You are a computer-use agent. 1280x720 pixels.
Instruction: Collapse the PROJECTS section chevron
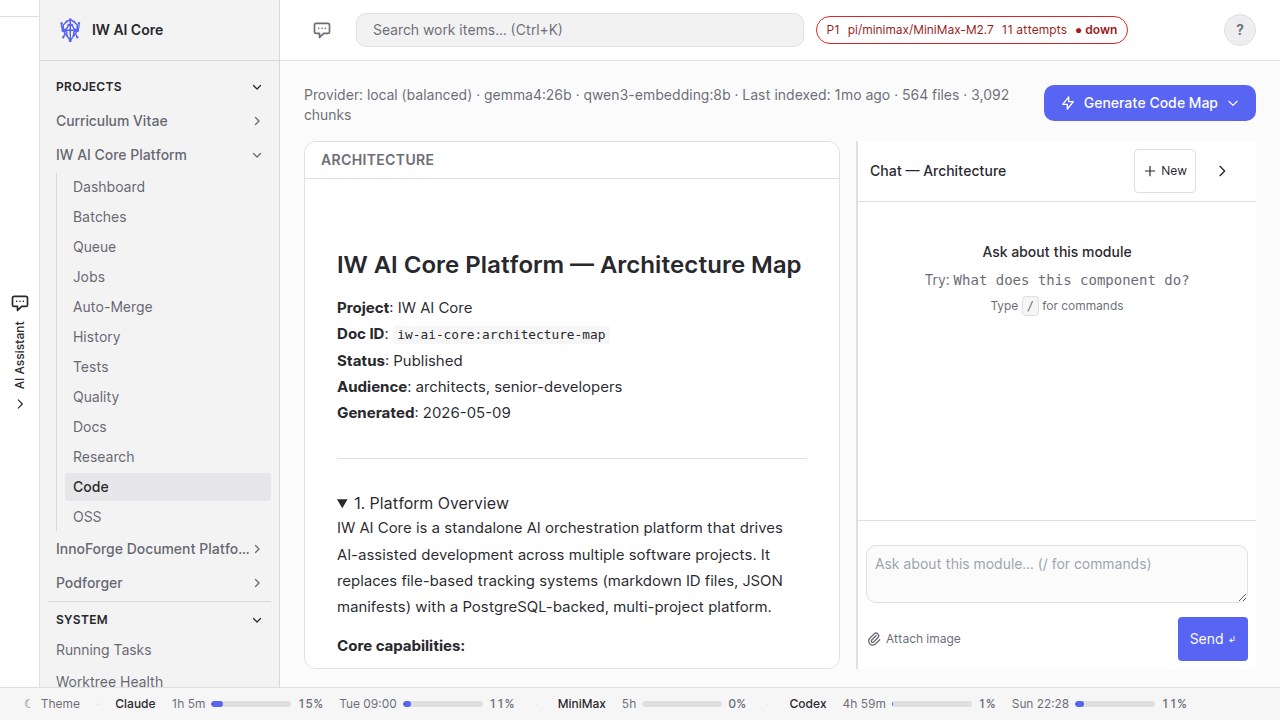click(x=257, y=87)
